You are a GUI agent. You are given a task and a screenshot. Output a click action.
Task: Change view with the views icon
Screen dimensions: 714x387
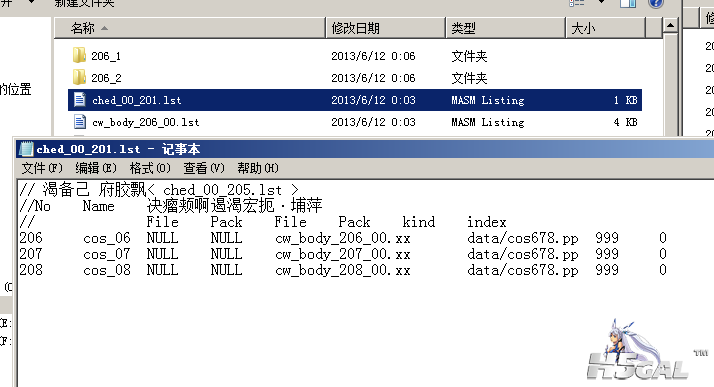point(576,3)
